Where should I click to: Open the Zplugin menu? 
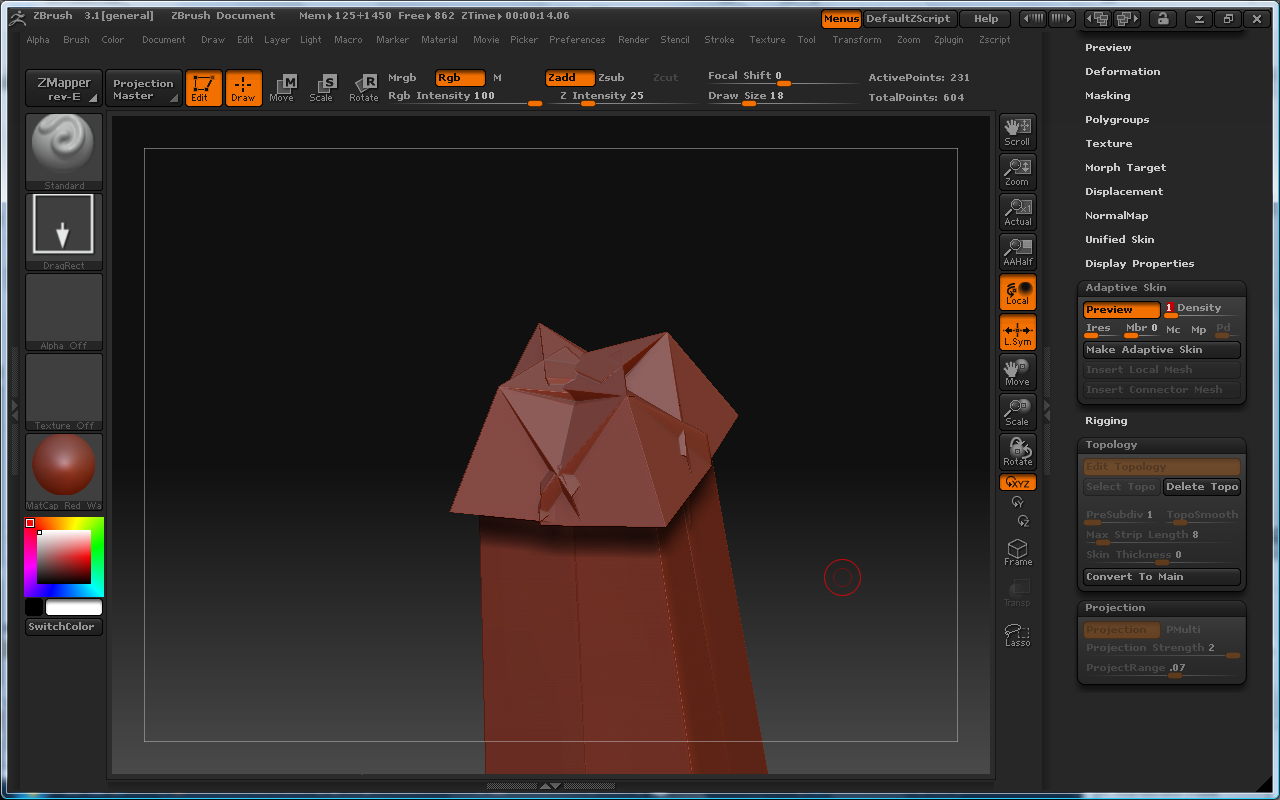click(x=948, y=40)
